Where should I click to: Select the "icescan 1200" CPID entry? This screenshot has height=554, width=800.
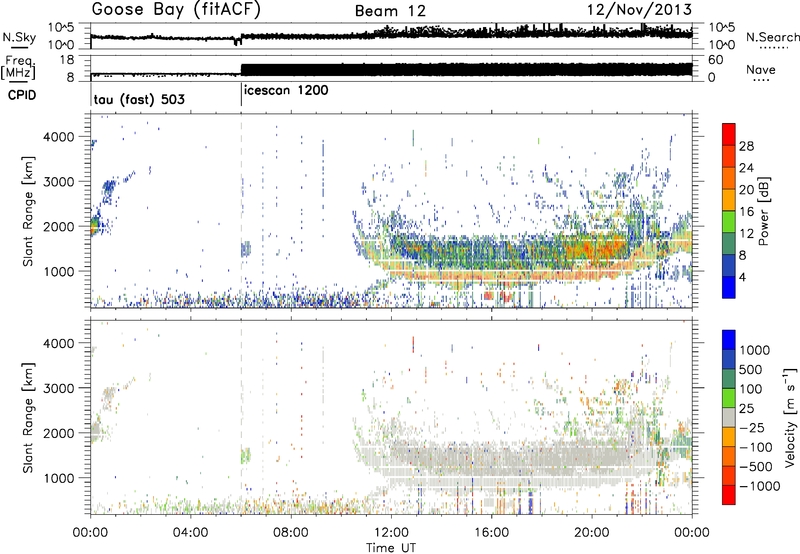(286, 90)
